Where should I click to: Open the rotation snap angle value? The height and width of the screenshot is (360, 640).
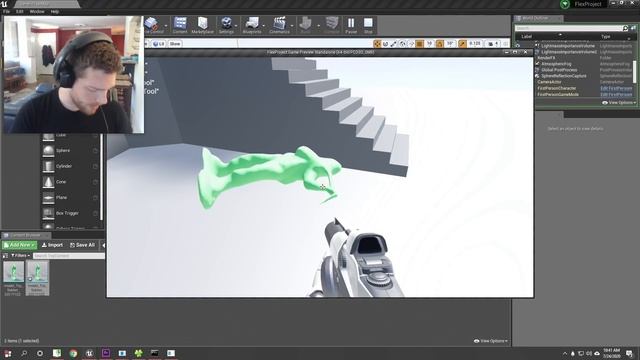pos(450,44)
